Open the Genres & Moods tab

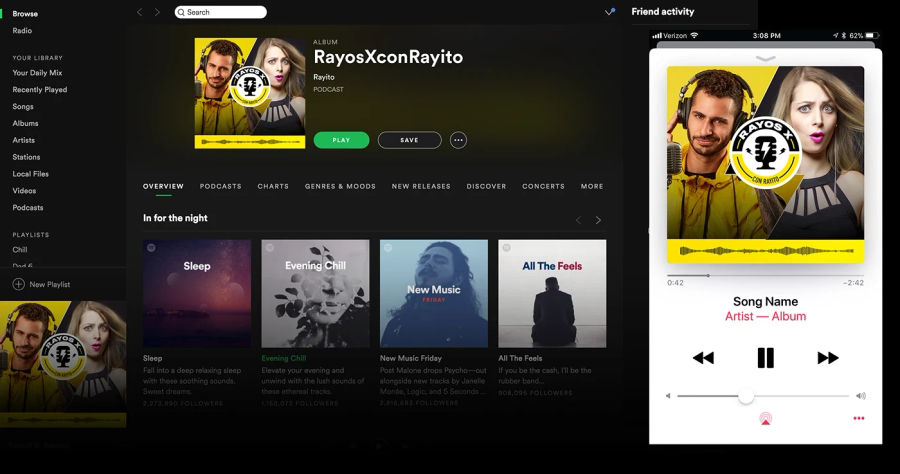(x=340, y=187)
